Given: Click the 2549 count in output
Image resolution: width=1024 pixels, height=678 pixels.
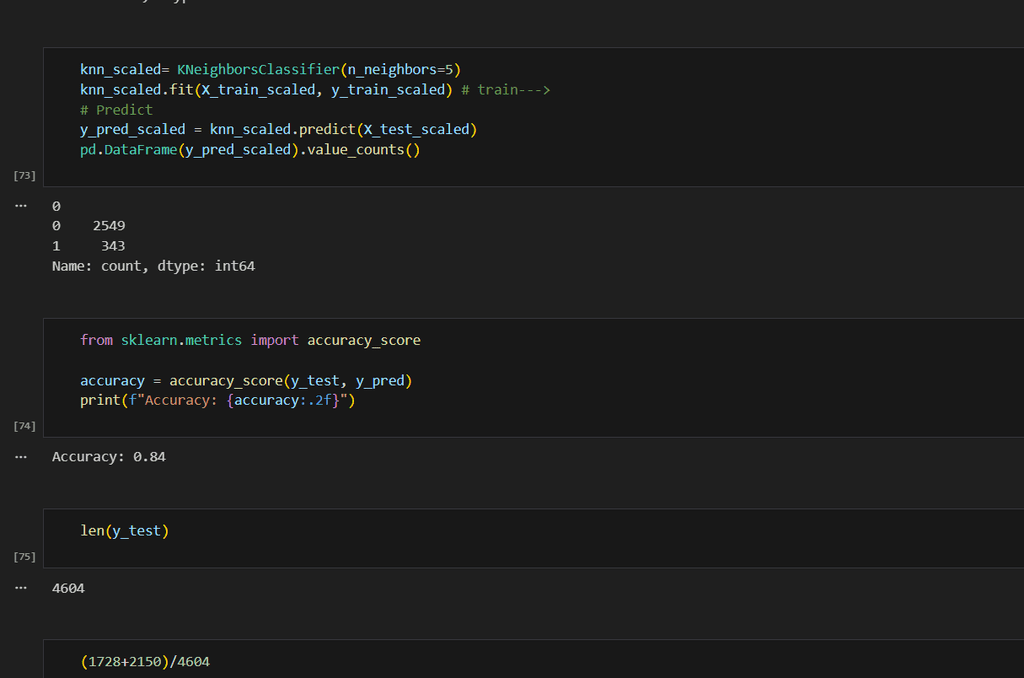Looking at the screenshot, I should pos(109,226).
